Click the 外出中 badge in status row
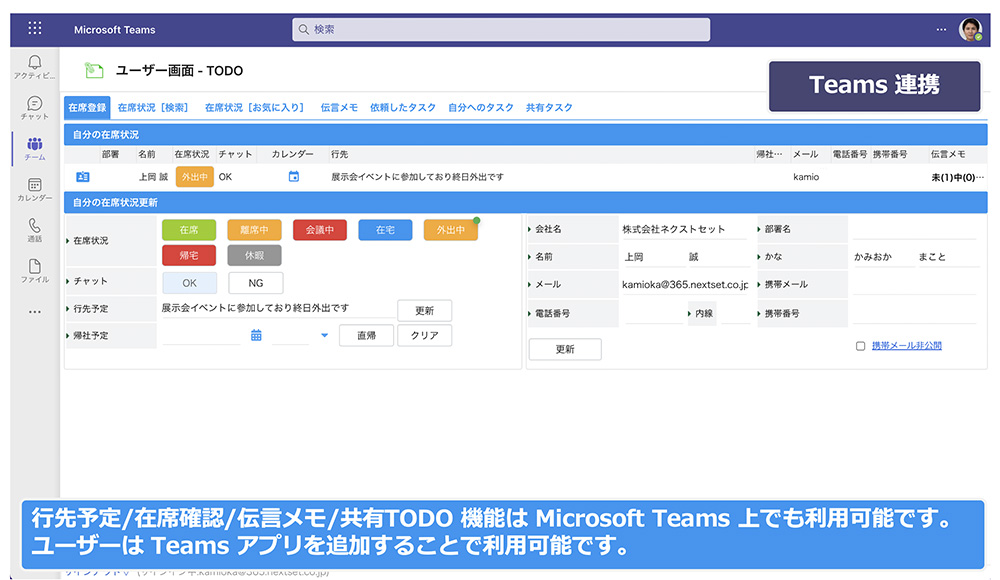 195,177
